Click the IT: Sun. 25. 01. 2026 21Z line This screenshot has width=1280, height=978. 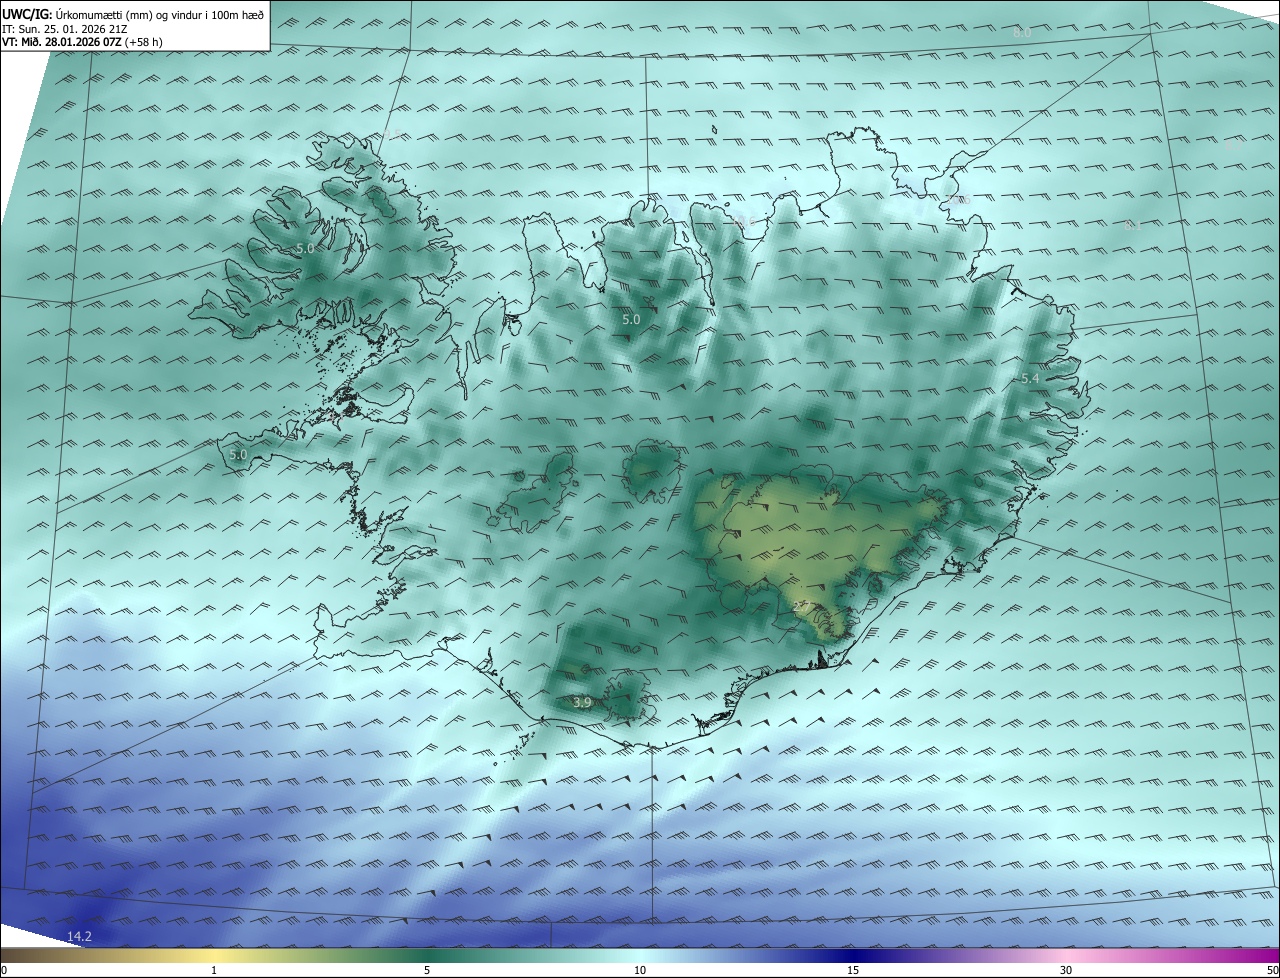pyautogui.click(x=66, y=28)
